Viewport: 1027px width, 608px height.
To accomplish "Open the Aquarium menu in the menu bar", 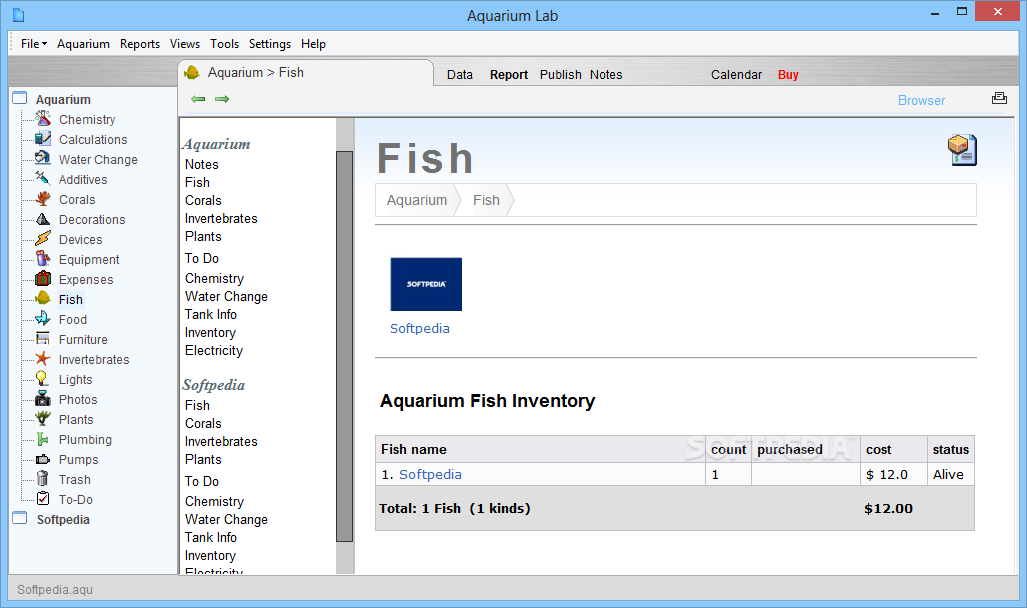I will pyautogui.click(x=83, y=44).
